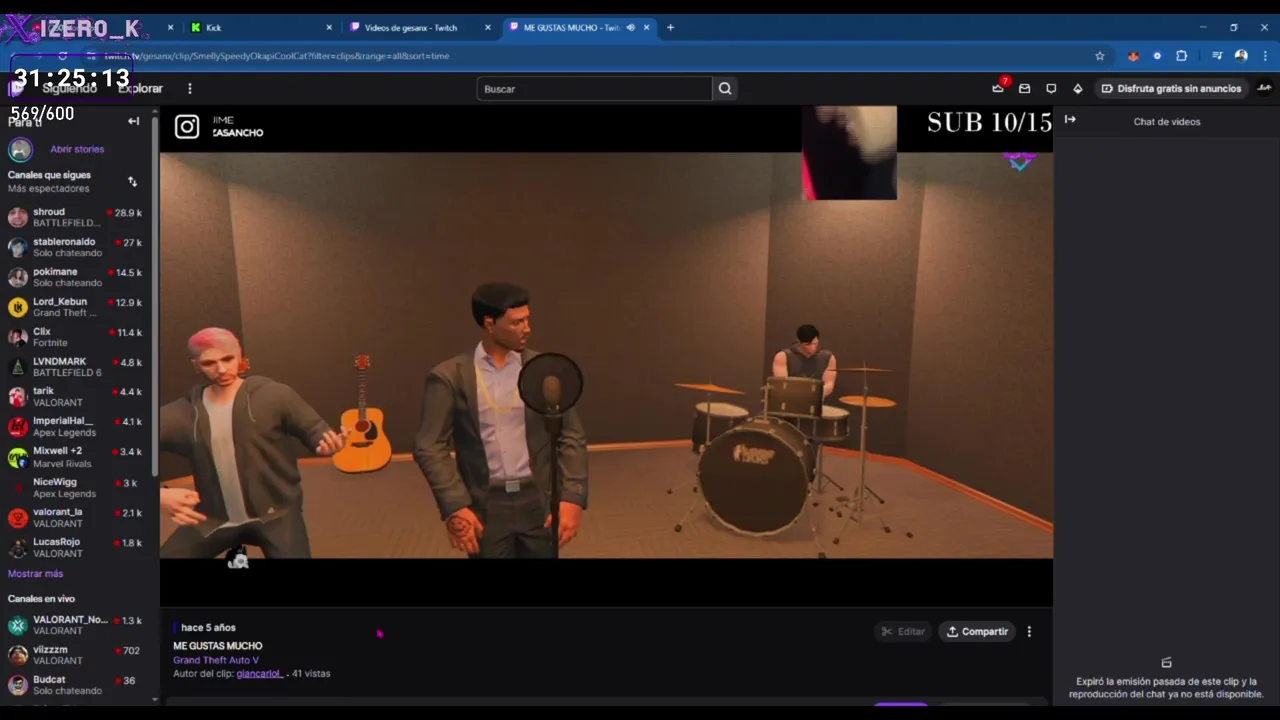Click the clip video player
Image resolution: width=1280 pixels, height=720 pixels.
pos(606,355)
